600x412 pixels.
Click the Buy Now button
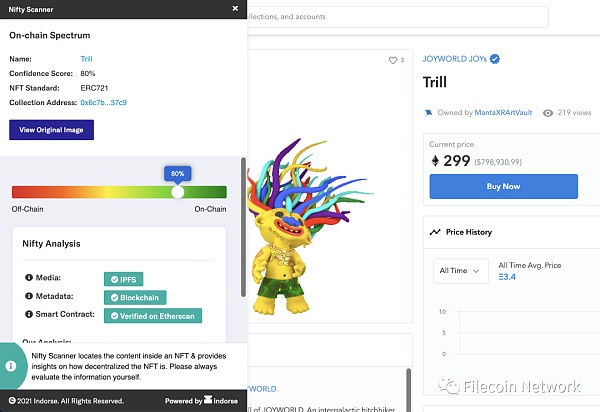click(504, 186)
